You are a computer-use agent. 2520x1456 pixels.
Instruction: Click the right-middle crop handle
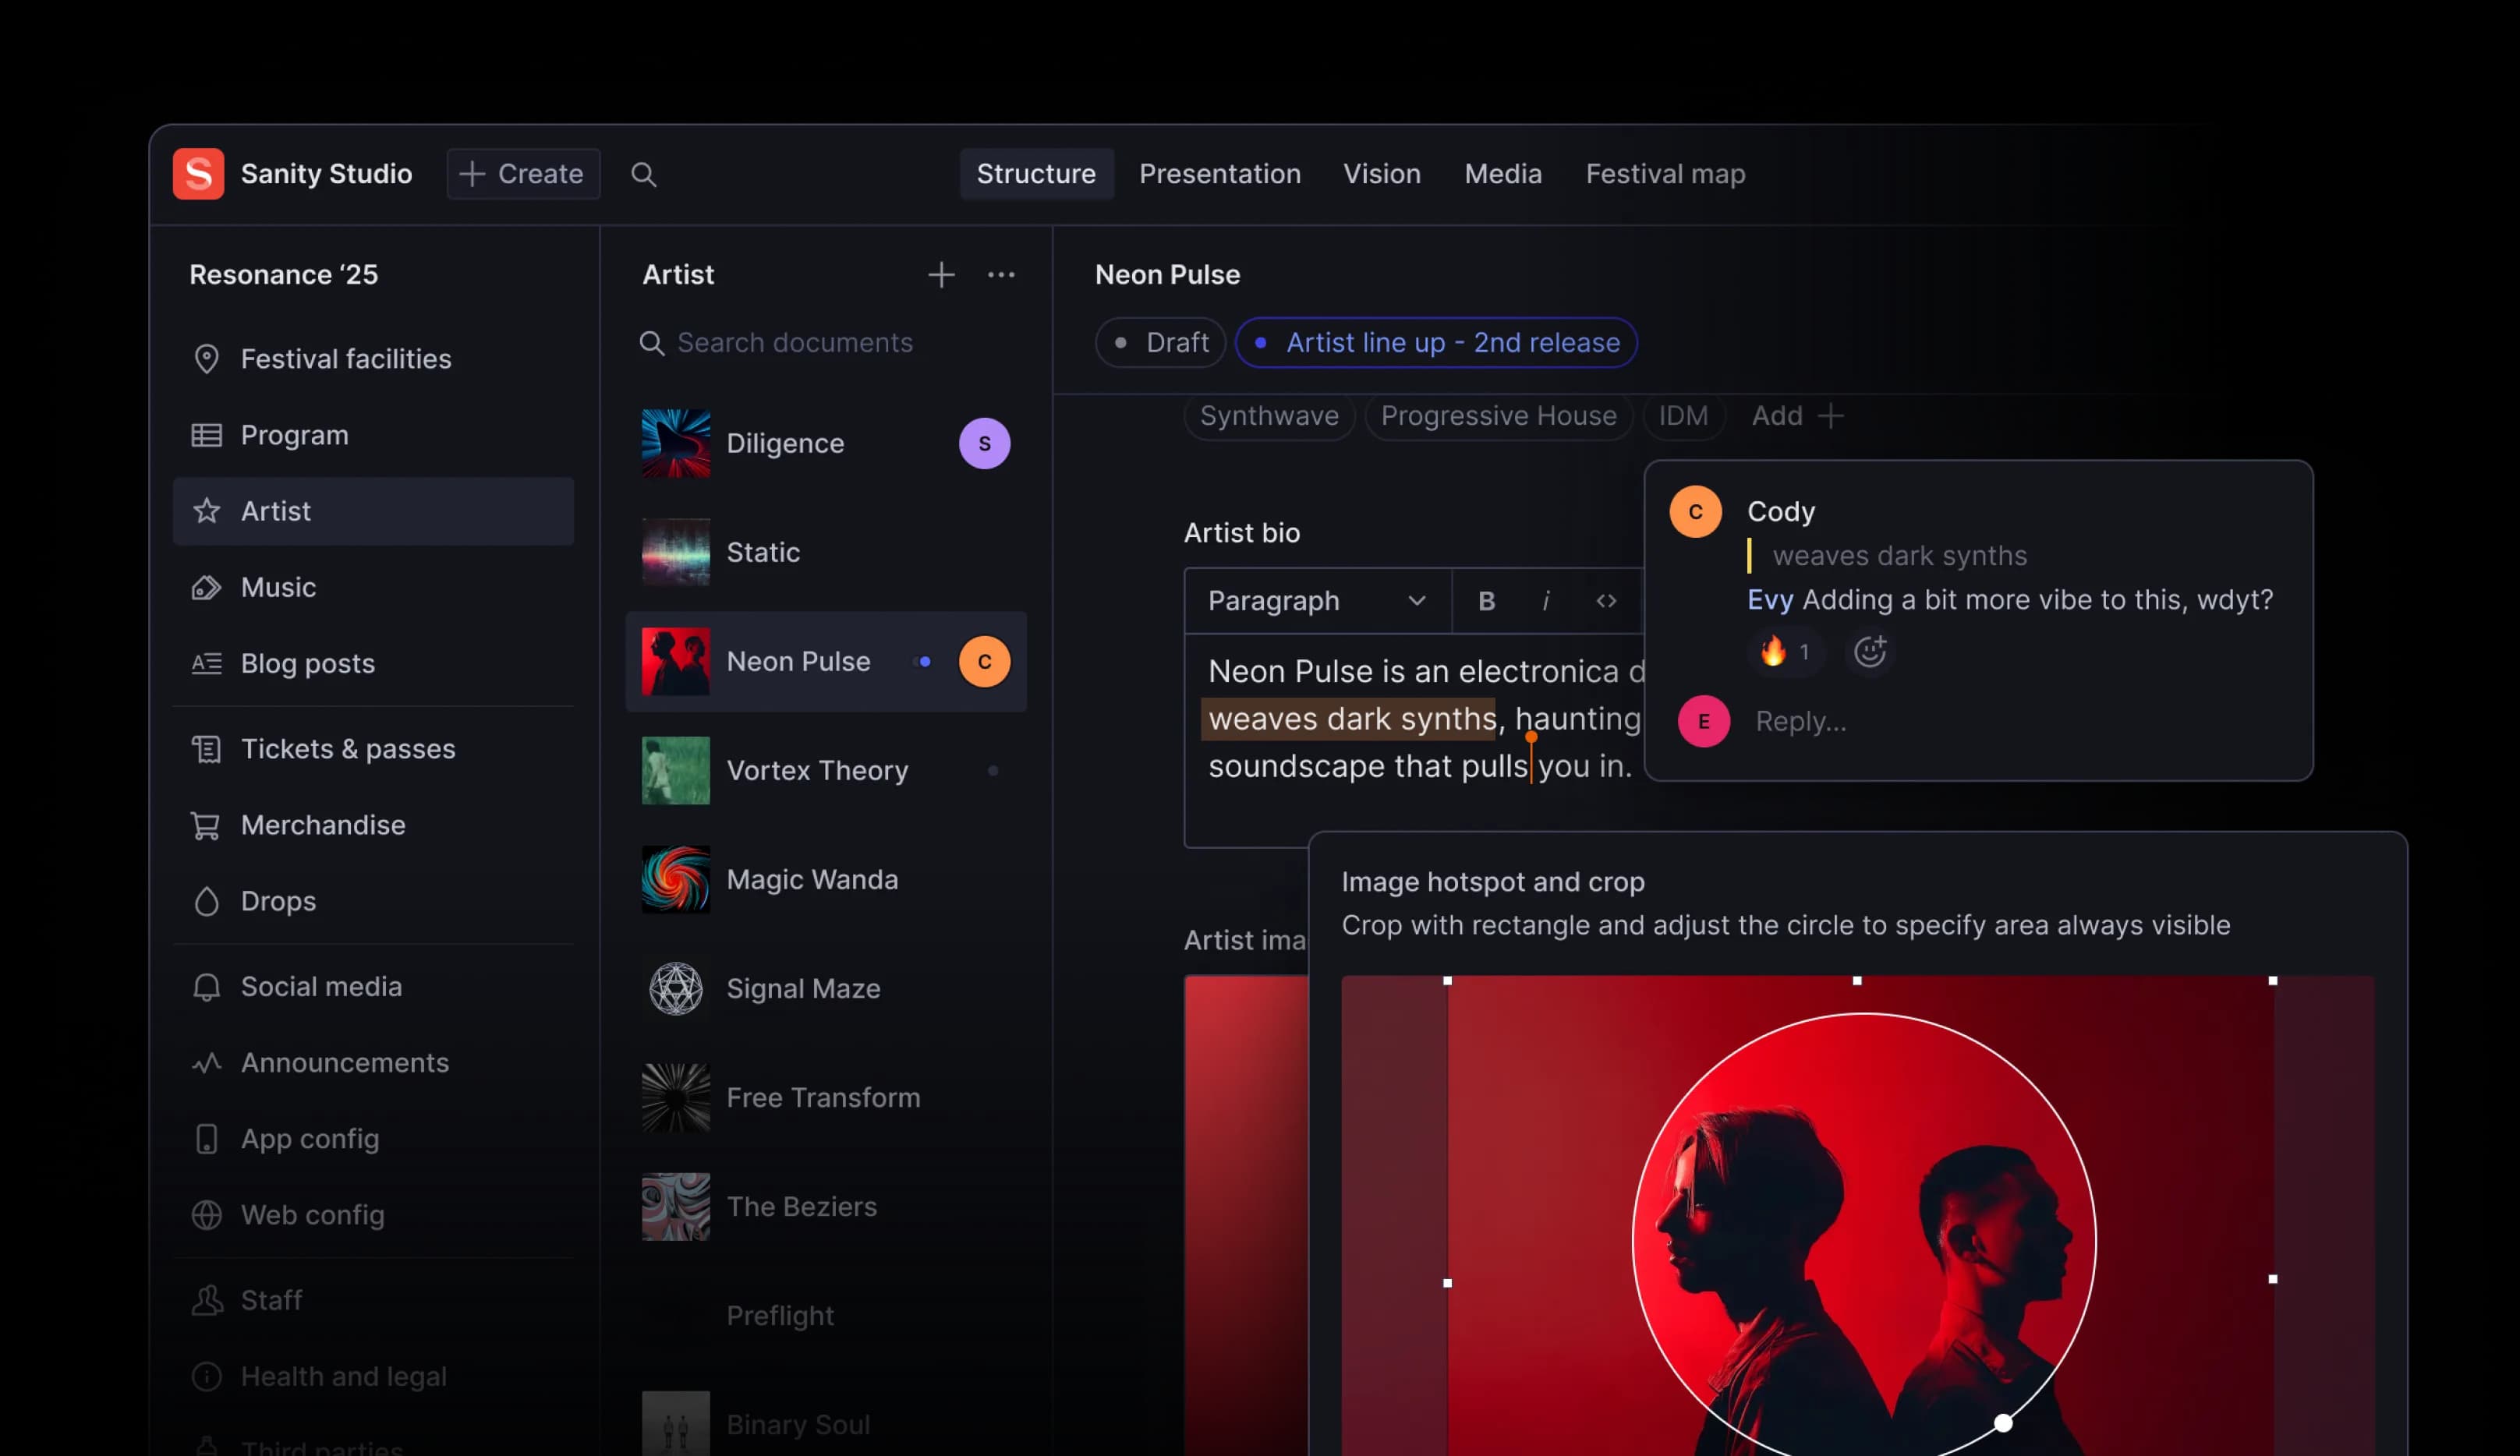pyautogui.click(x=2273, y=1279)
